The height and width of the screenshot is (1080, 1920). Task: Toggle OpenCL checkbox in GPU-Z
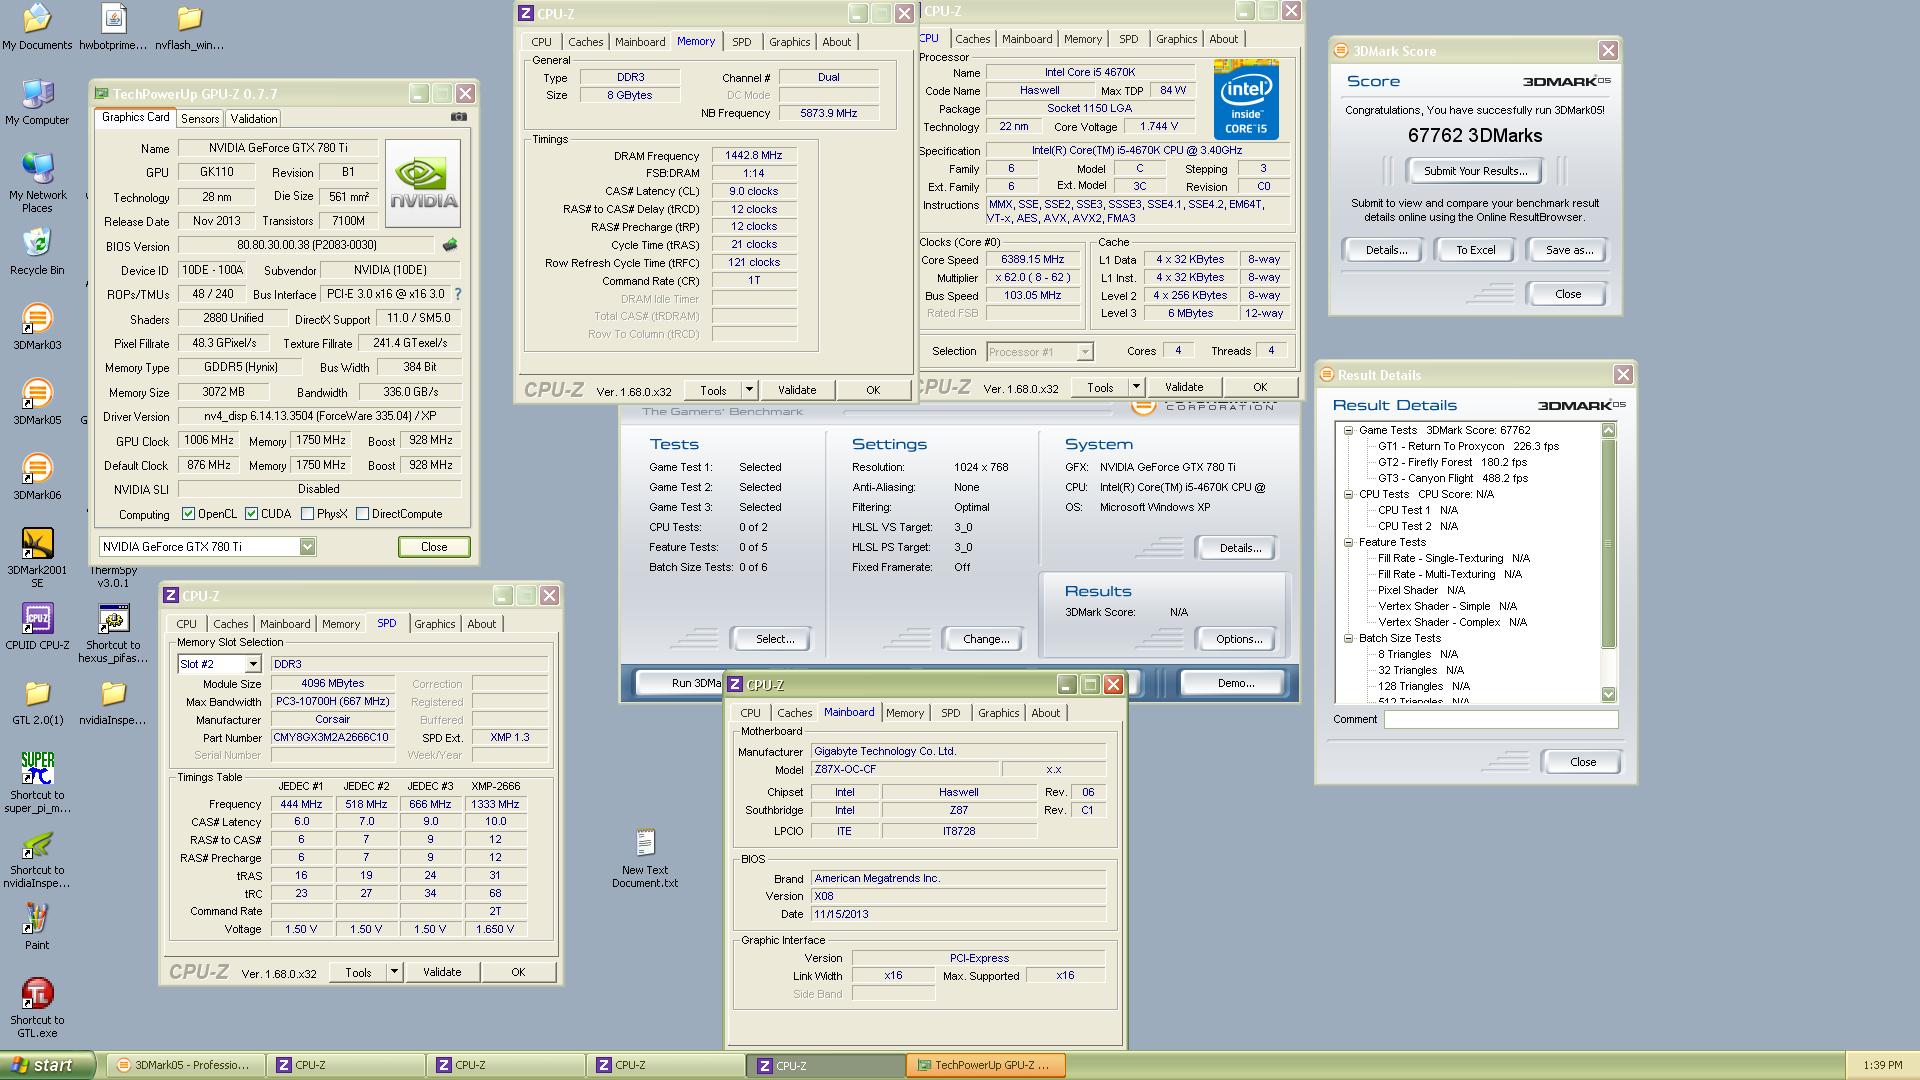[188, 514]
